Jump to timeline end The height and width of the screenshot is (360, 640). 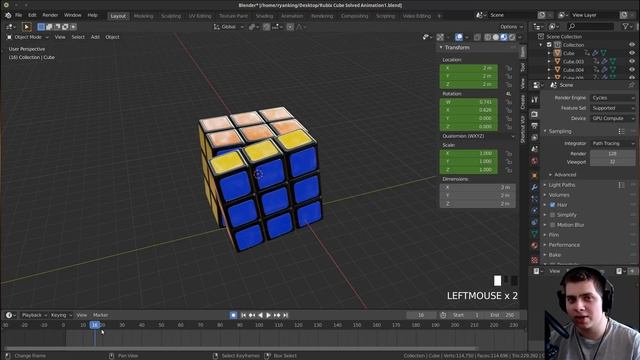click(x=285, y=315)
